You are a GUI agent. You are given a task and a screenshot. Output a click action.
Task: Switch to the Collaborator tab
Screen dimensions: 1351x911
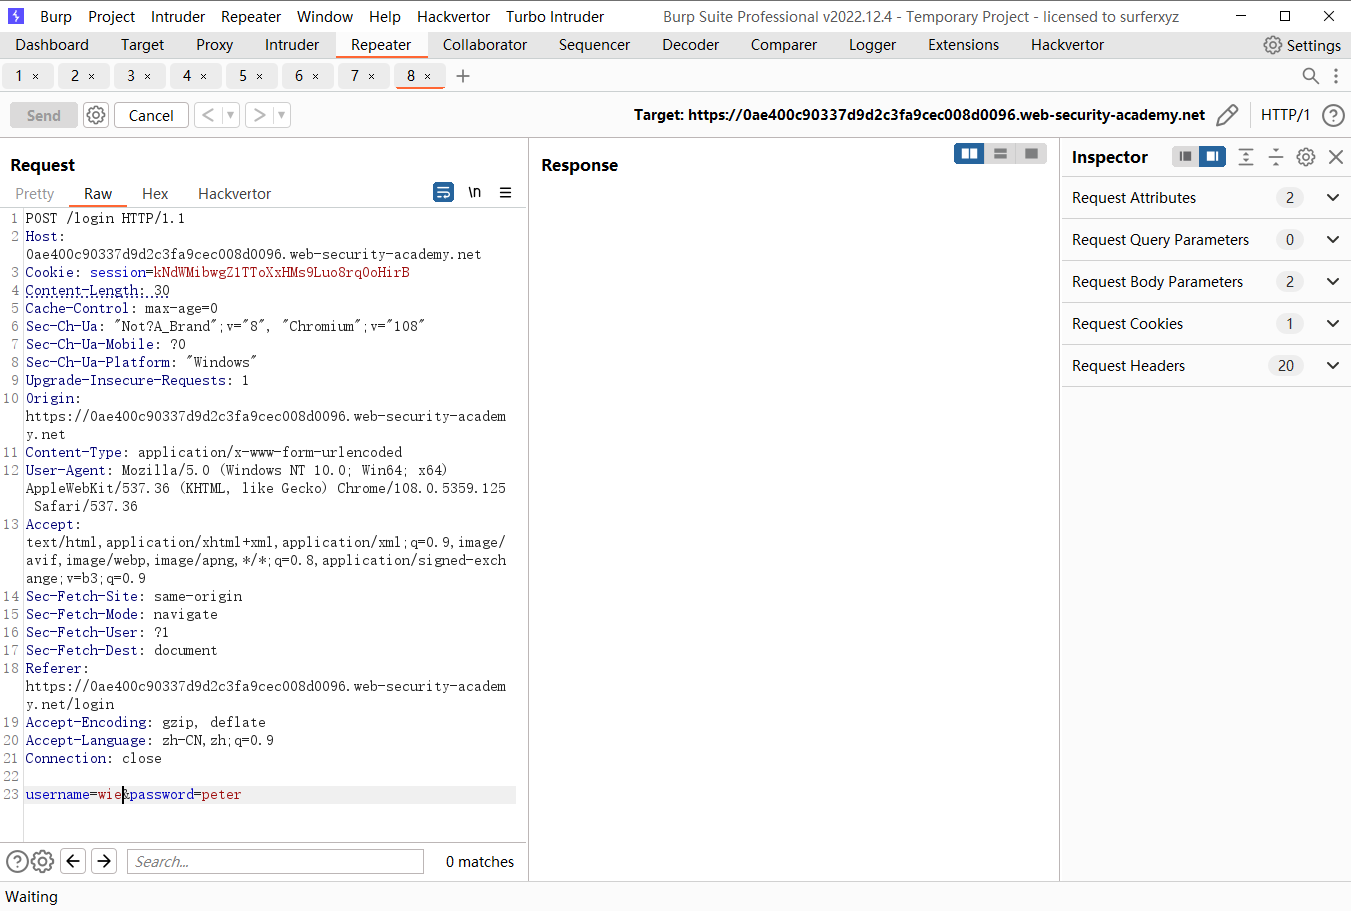coord(485,45)
